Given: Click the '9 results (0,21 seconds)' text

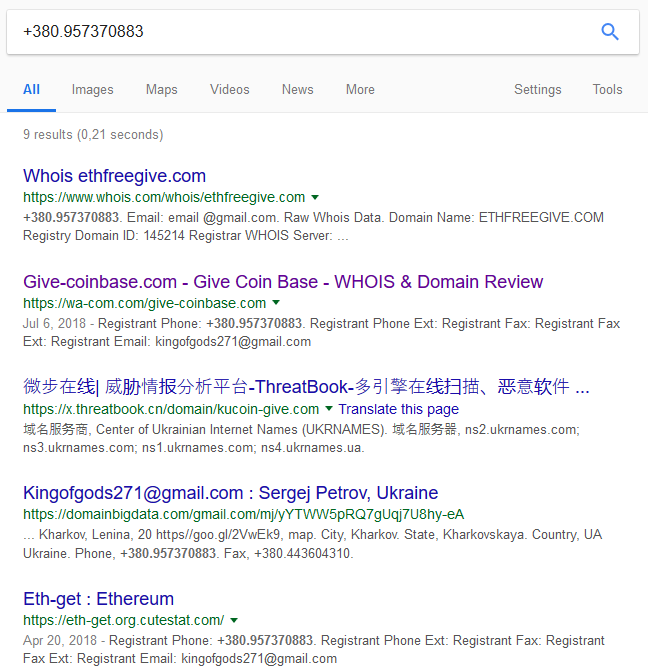Looking at the screenshot, I should tap(93, 135).
